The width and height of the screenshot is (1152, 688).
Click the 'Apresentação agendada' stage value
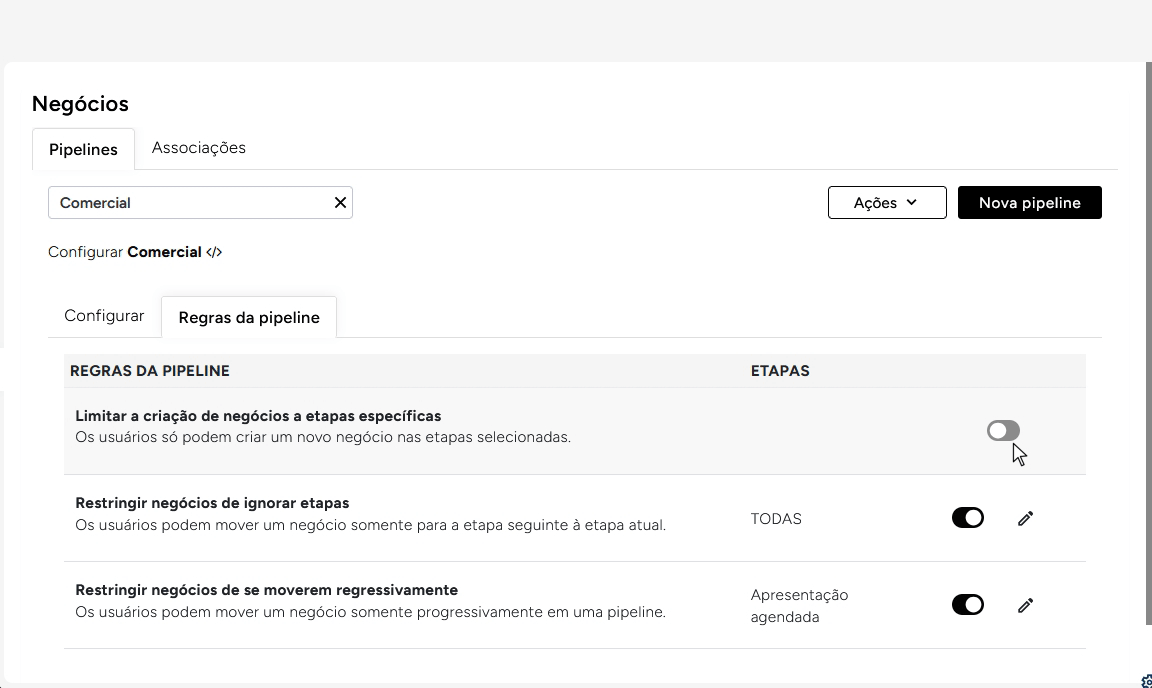pos(799,606)
